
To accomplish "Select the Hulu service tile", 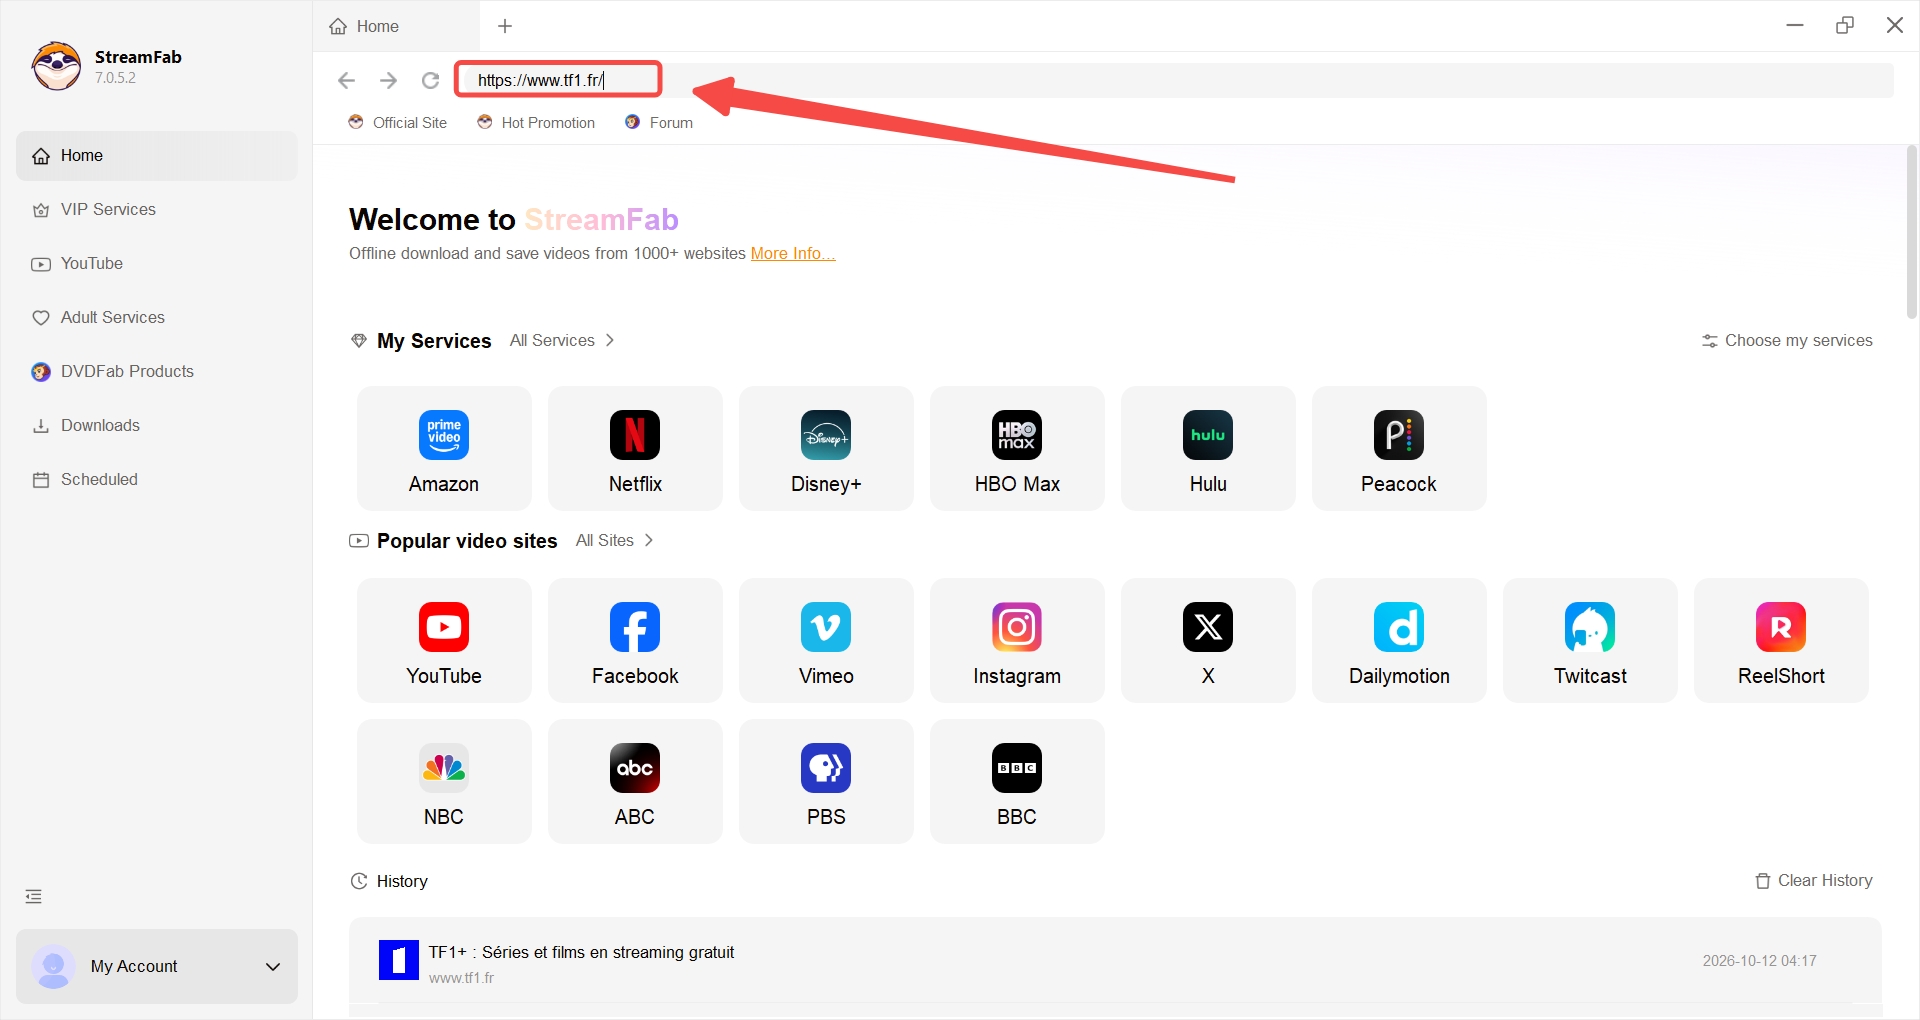I will point(1208,448).
